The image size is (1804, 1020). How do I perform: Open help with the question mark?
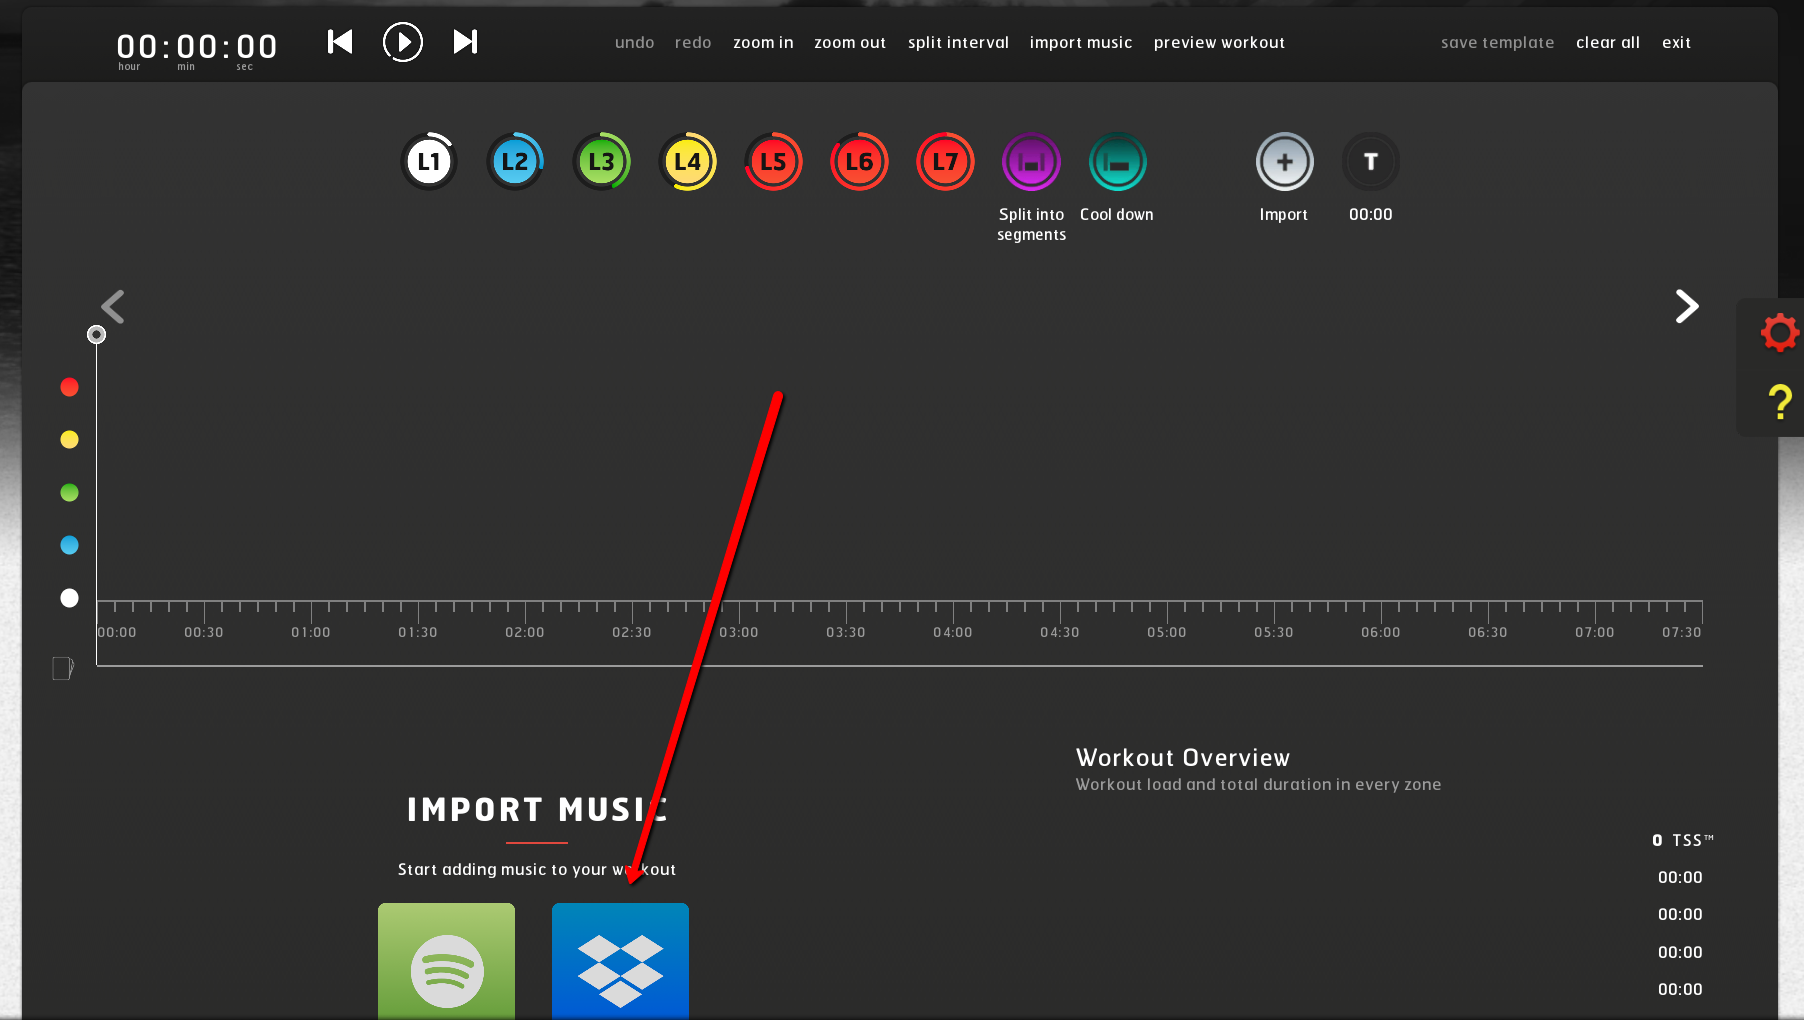tap(1780, 402)
